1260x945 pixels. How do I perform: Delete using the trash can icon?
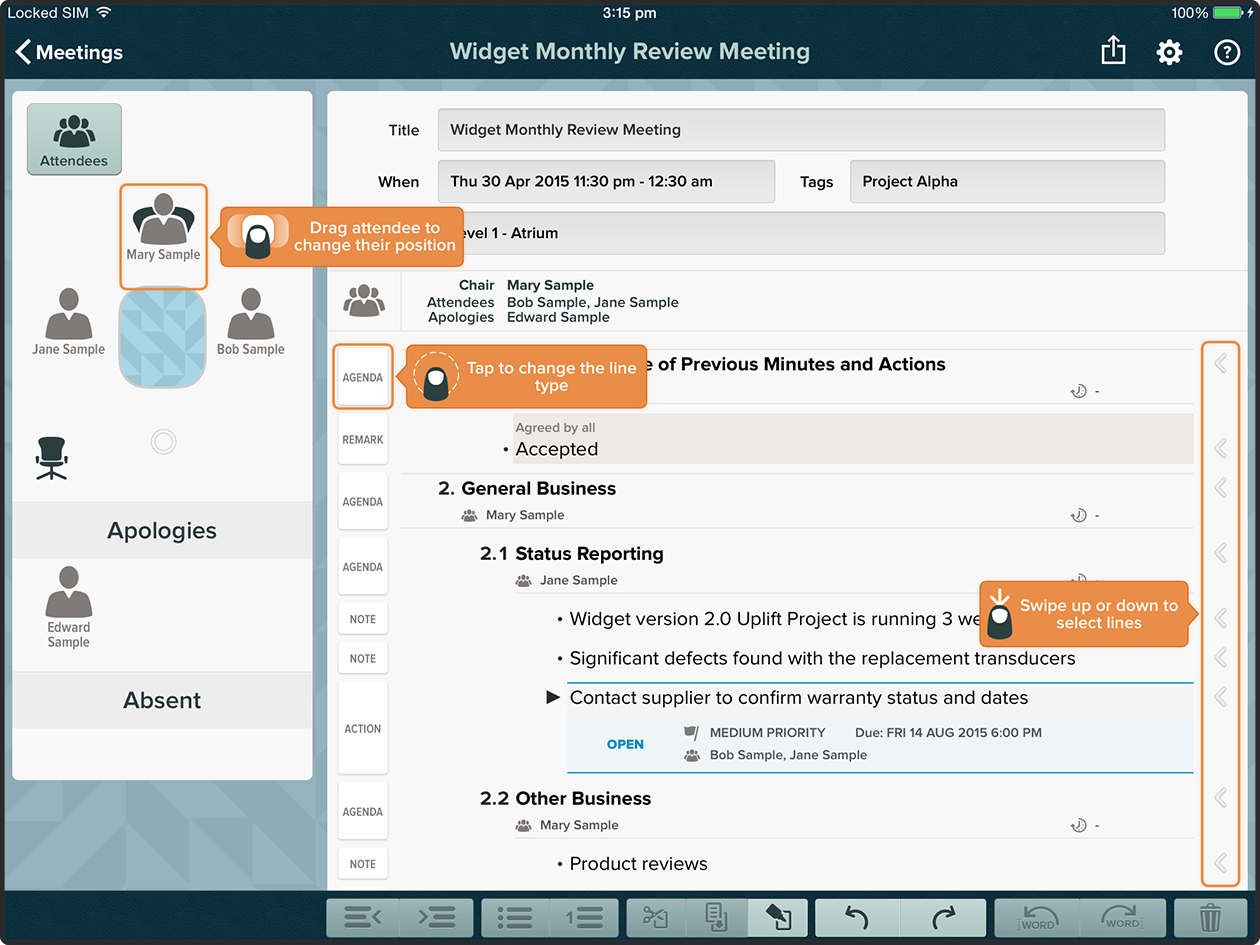tap(1210, 917)
